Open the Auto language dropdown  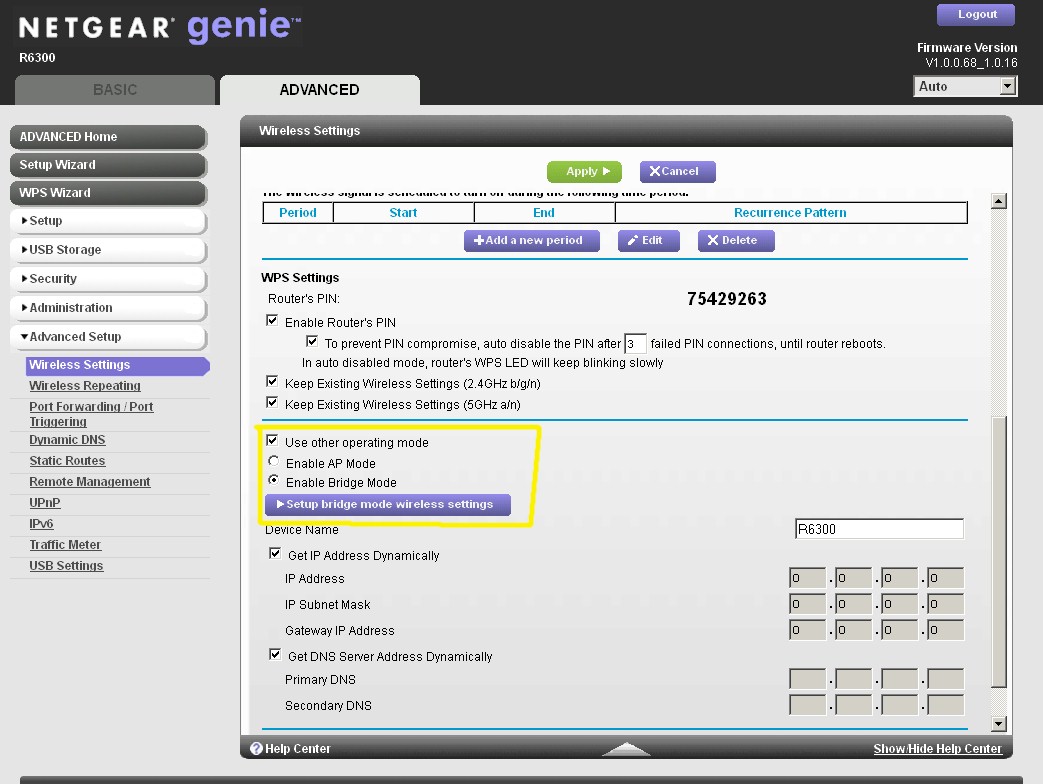click(965, 86)
